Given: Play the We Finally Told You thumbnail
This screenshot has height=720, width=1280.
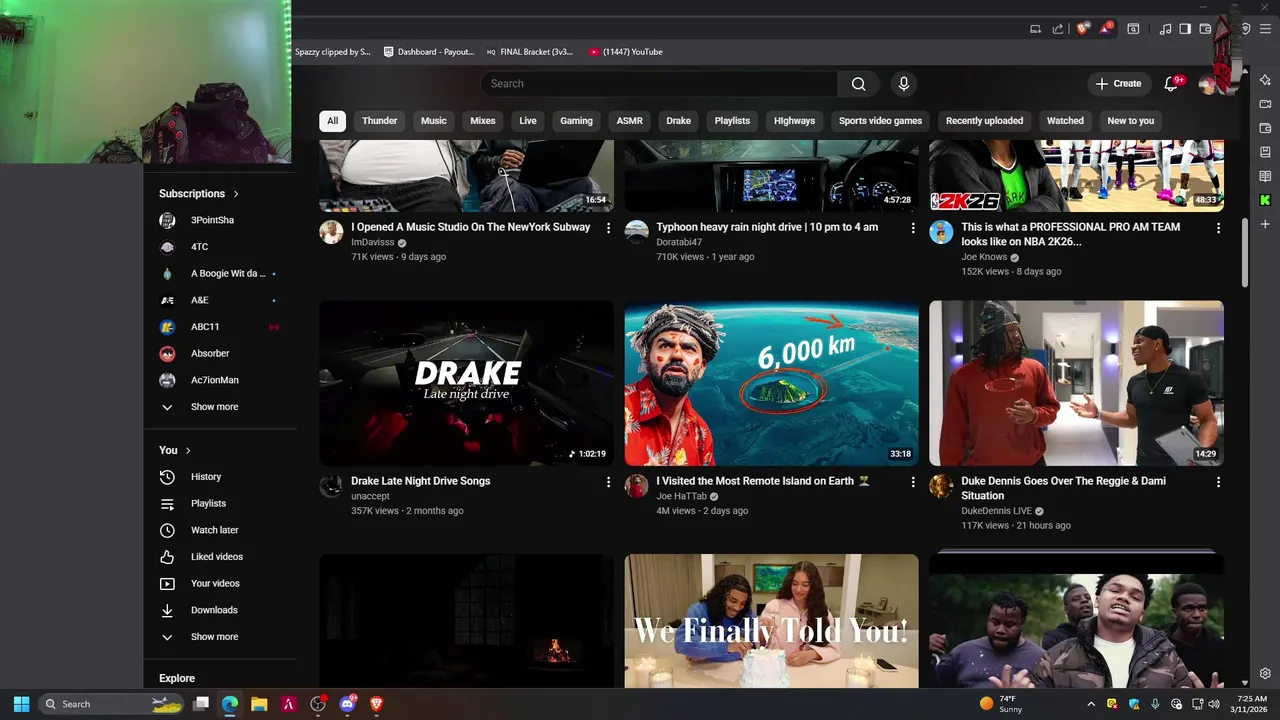Looking at the screenshot, I should pyautogui.click(x=771, y=621).
